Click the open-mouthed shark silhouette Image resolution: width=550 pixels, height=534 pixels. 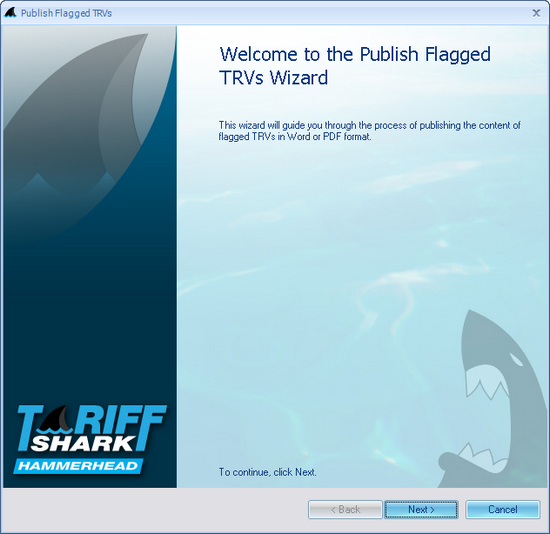pyautogui.click(x=492, y=400)
